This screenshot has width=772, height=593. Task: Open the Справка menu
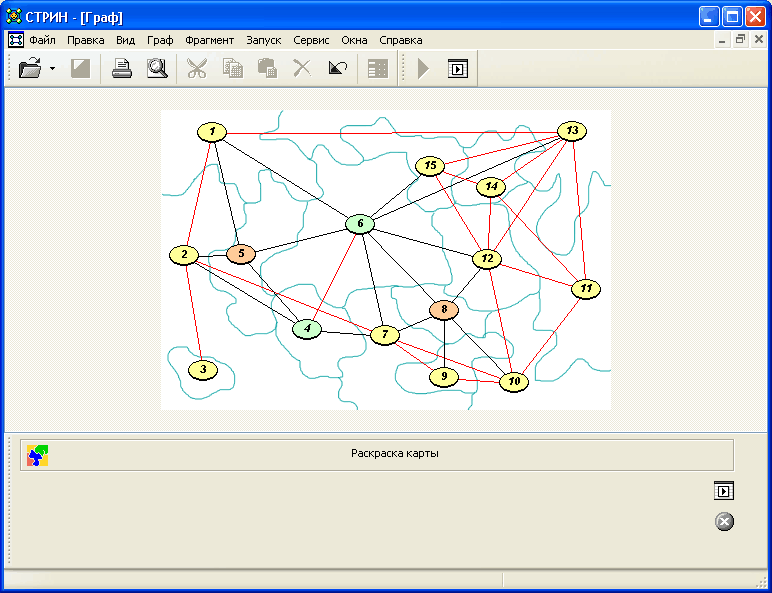coord(401,40)
